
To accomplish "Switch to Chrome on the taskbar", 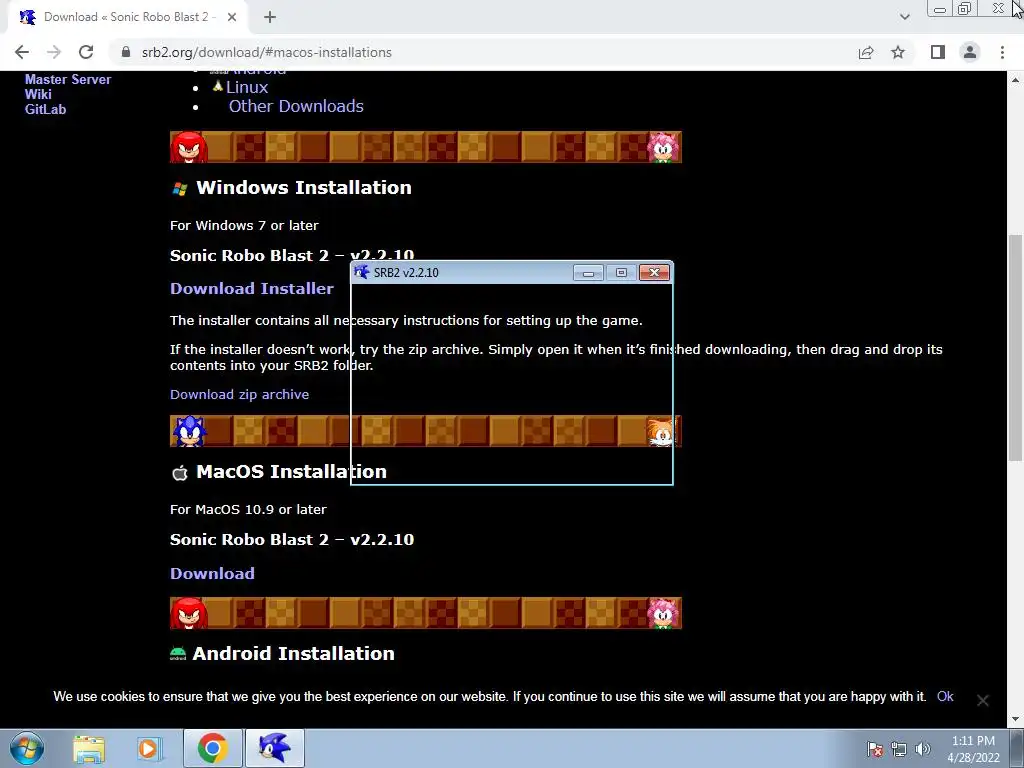I will pyautogui.click(x=212, y=748).
